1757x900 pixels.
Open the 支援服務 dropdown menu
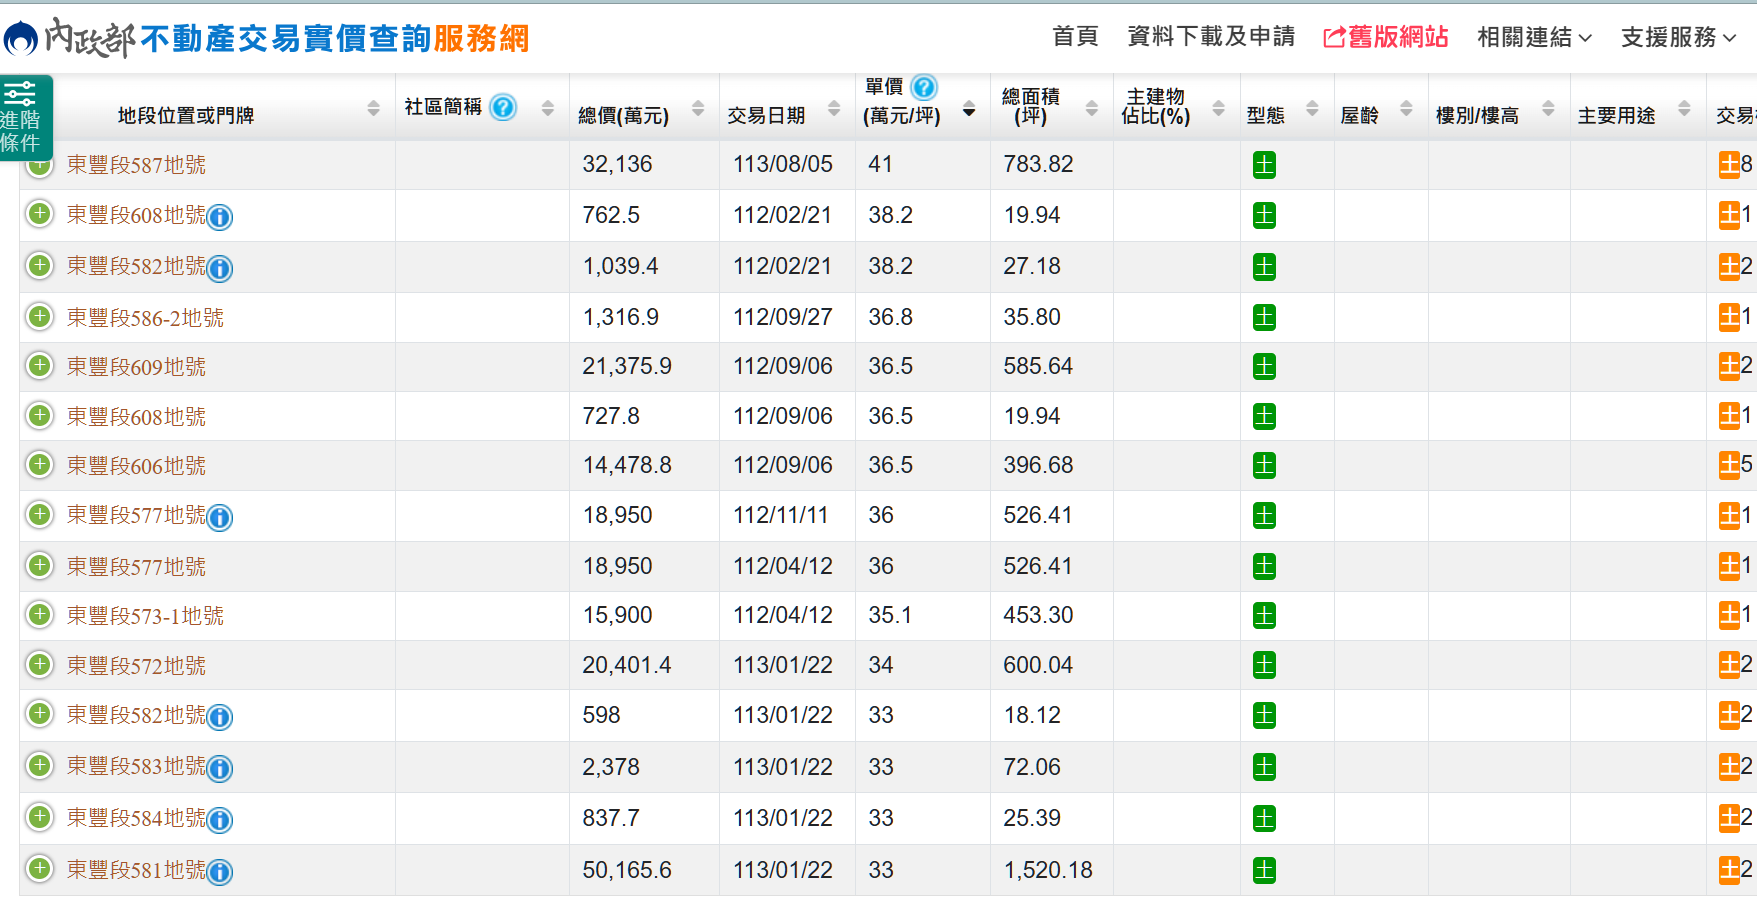(x=1678, y=37)
